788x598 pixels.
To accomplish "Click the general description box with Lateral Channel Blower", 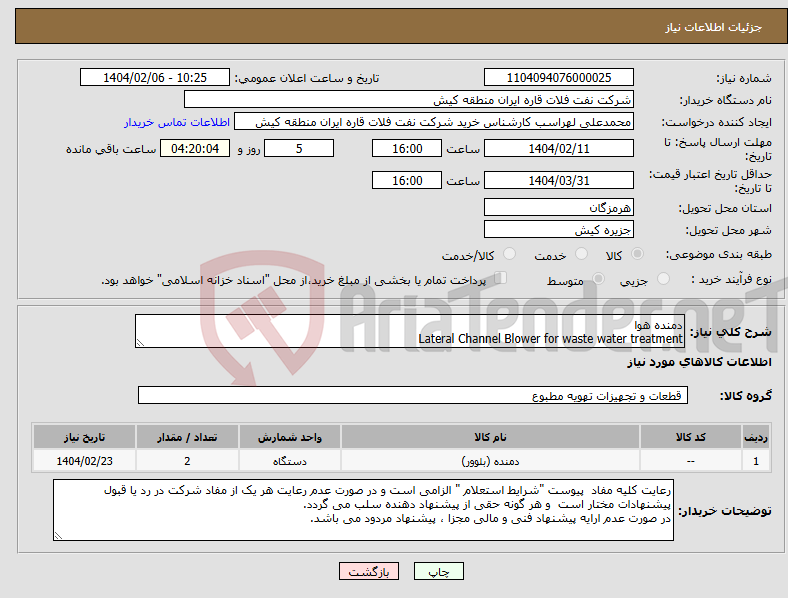I will [x=410, y=331].
